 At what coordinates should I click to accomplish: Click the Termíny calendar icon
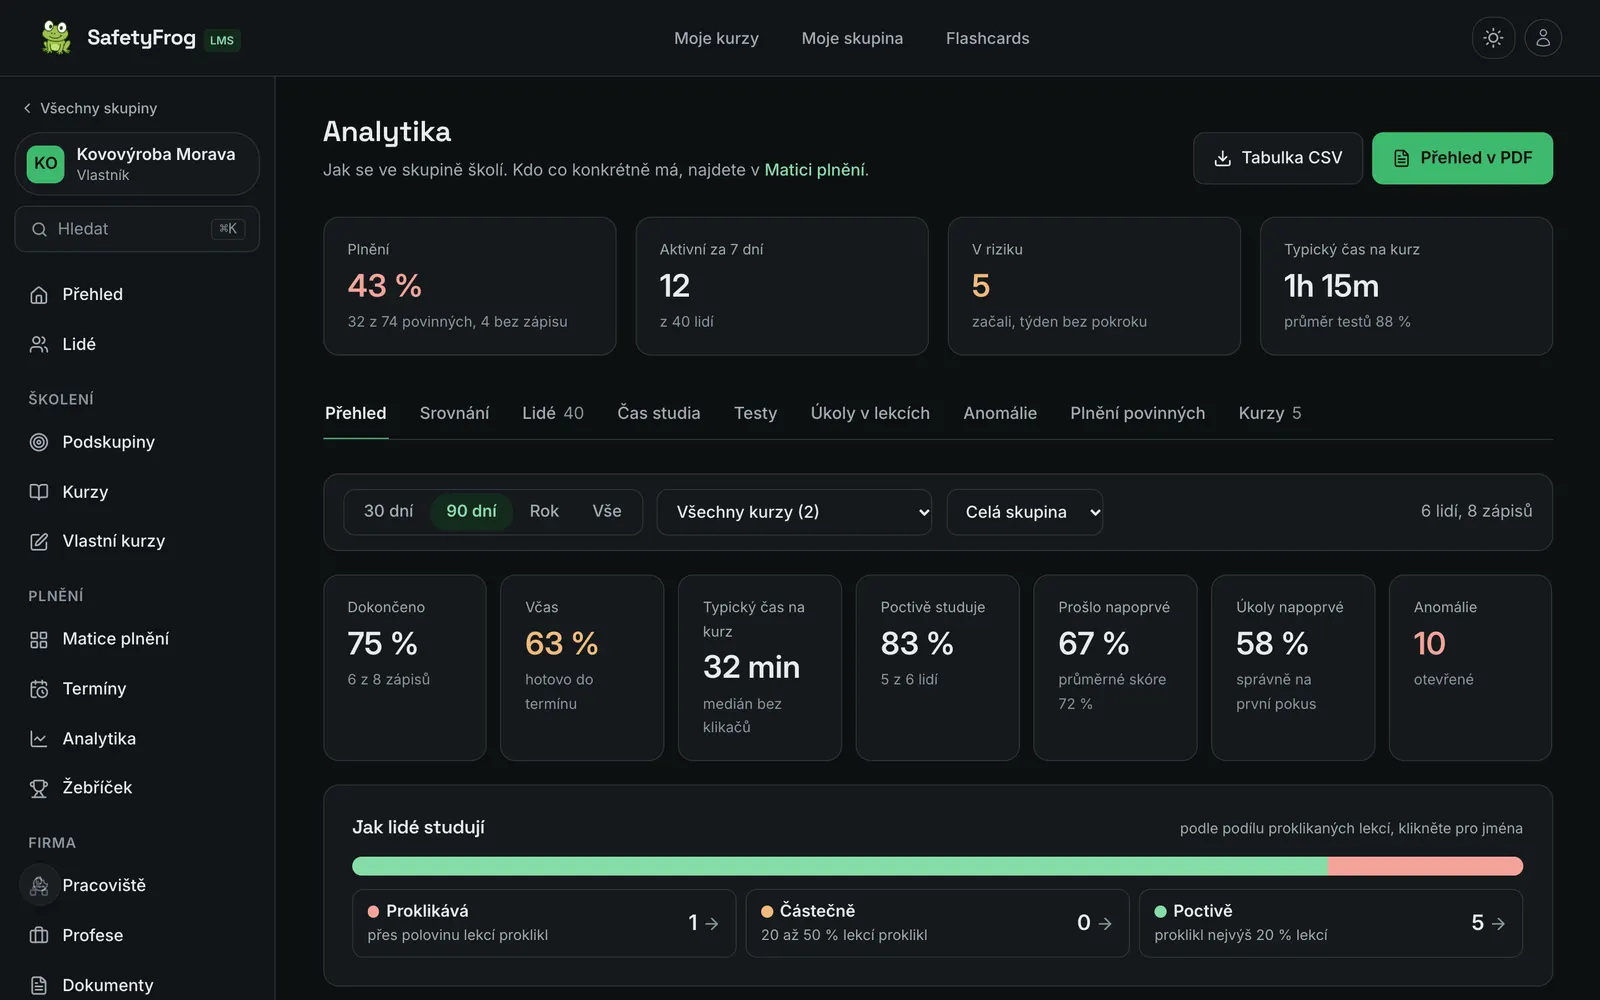(x=39, y=689)
